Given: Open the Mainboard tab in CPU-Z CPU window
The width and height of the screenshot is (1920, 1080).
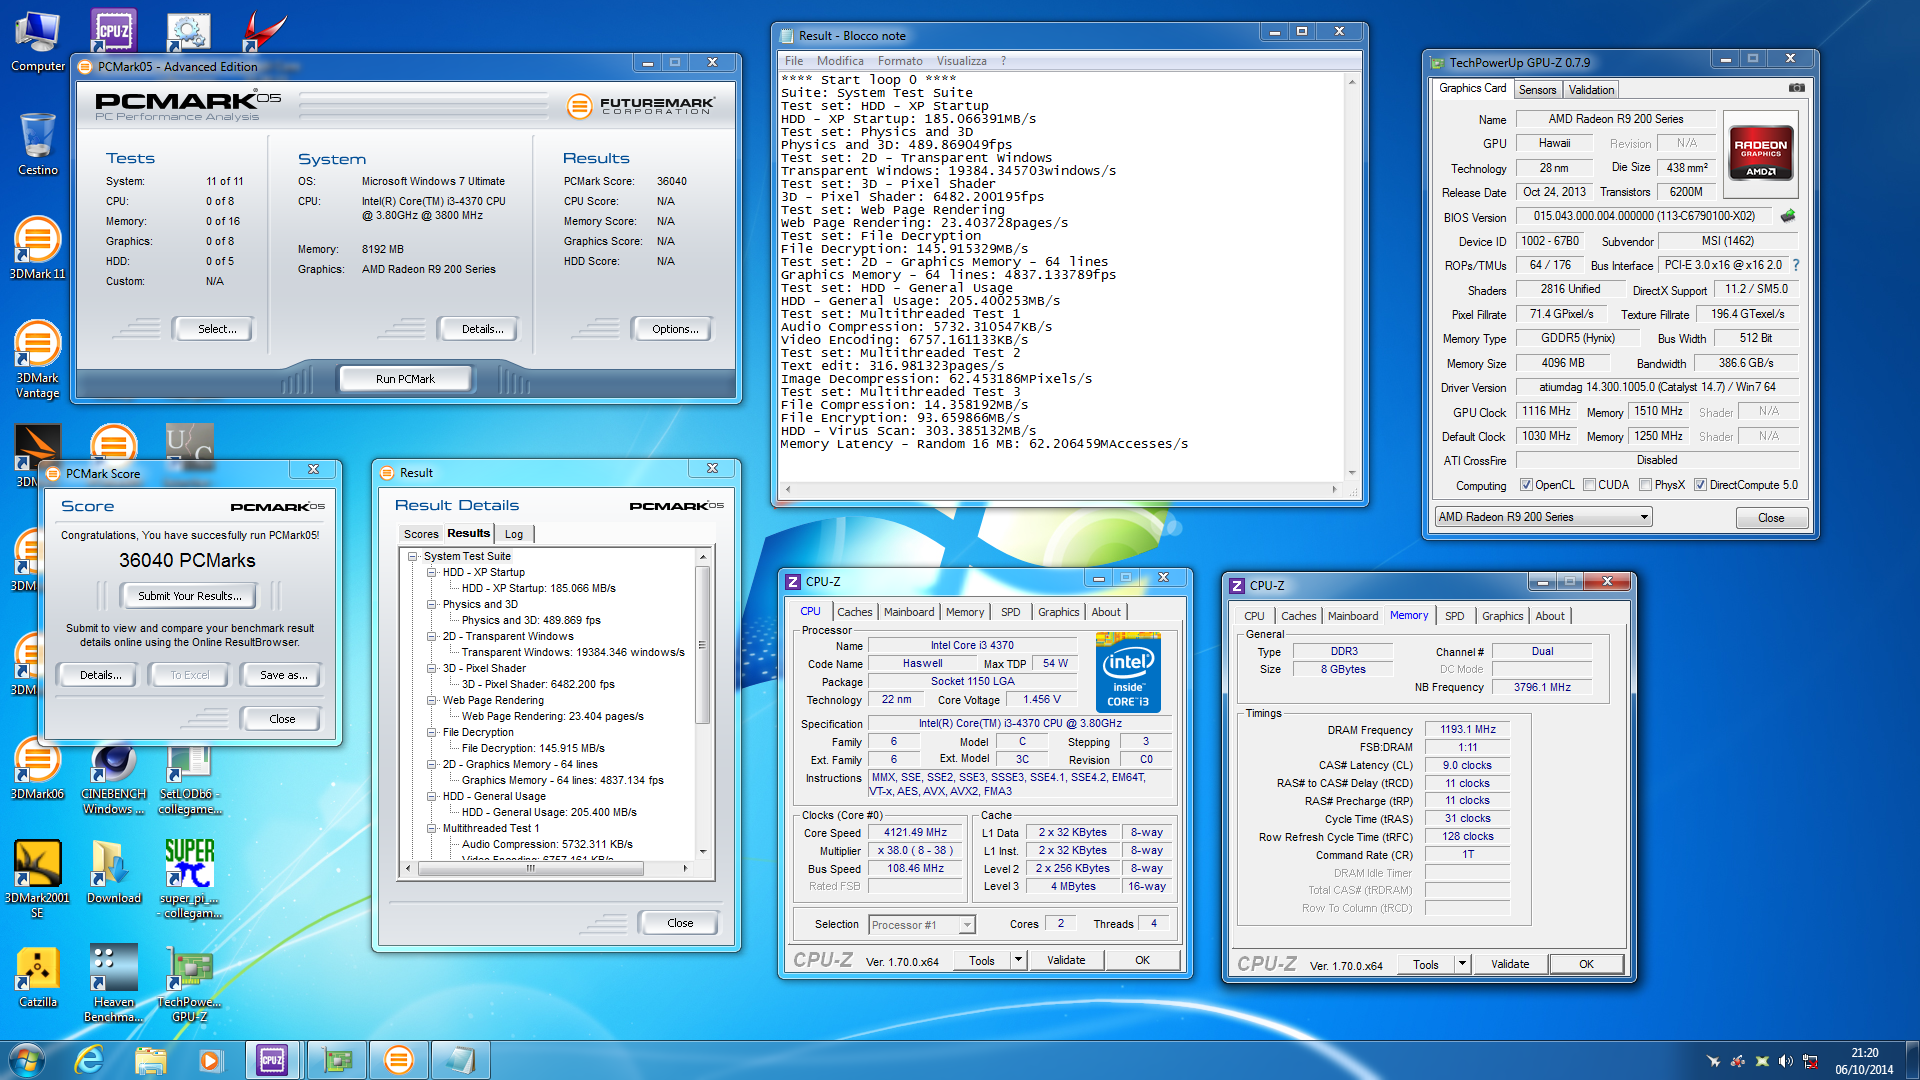Looking at the screenshot, I should pyautogui.click(x=909, y=612).
